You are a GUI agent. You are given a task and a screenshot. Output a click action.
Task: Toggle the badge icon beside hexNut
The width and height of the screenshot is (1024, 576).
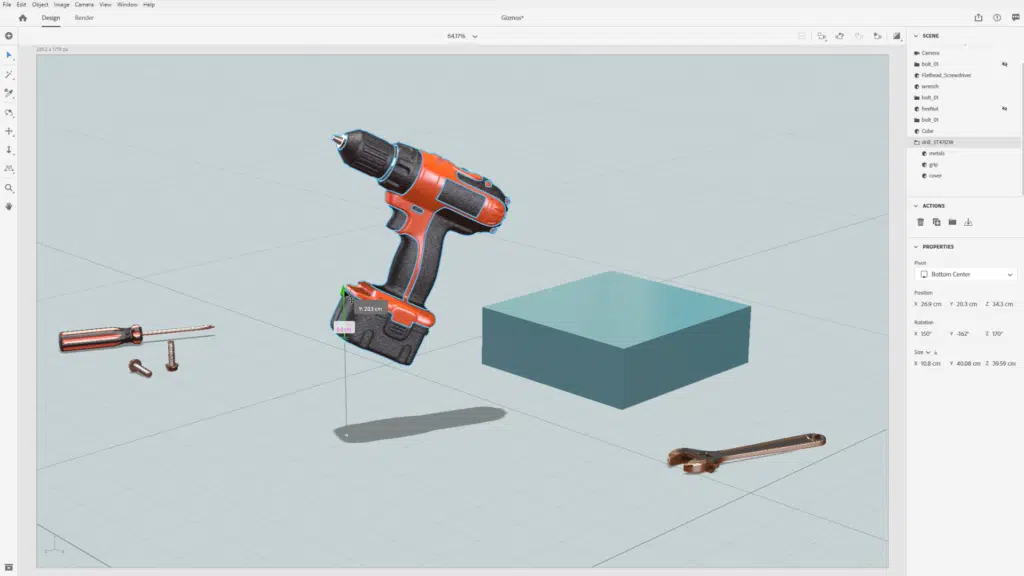click(1003, 109)
